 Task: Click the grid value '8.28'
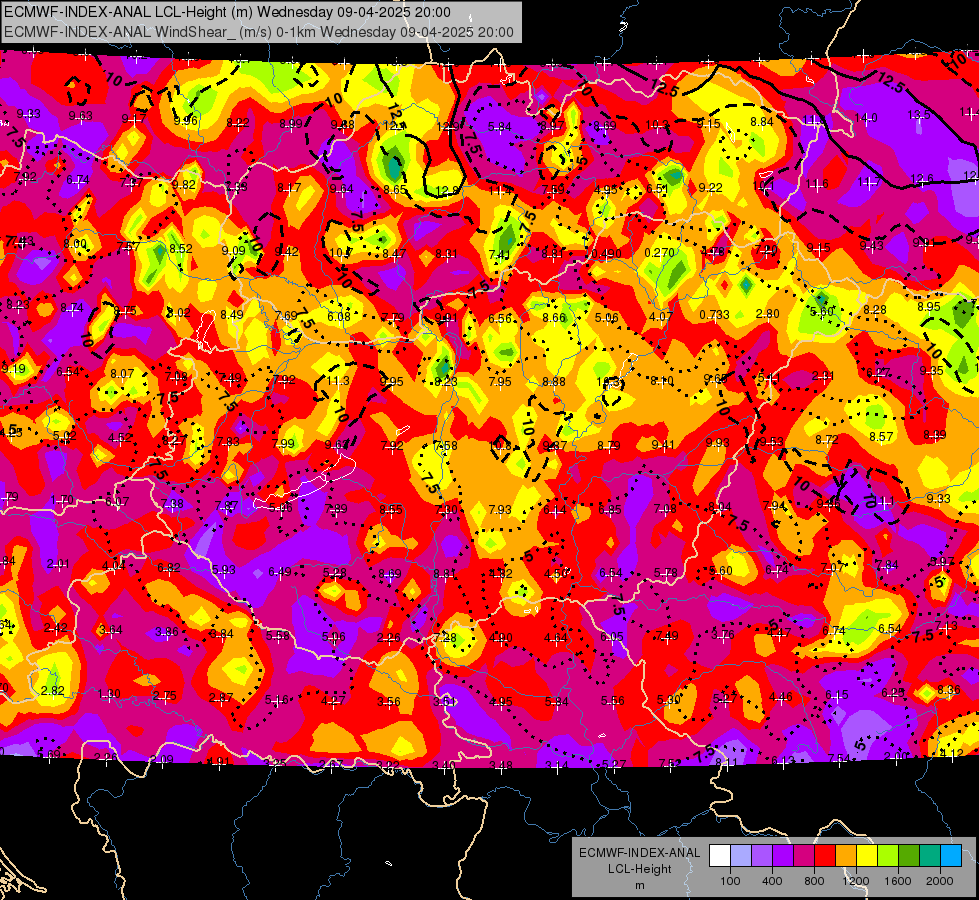[875, 310]
